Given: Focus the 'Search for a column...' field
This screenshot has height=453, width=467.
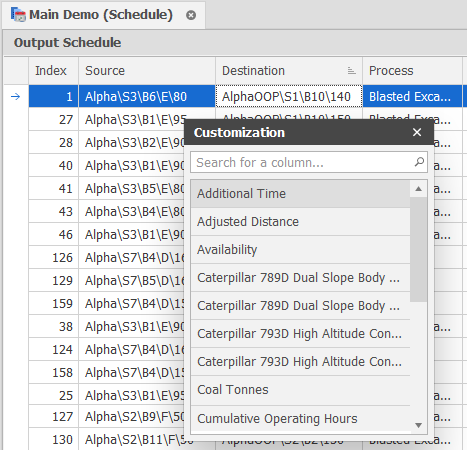Looking at the screenshot, I should coord(309,162).
